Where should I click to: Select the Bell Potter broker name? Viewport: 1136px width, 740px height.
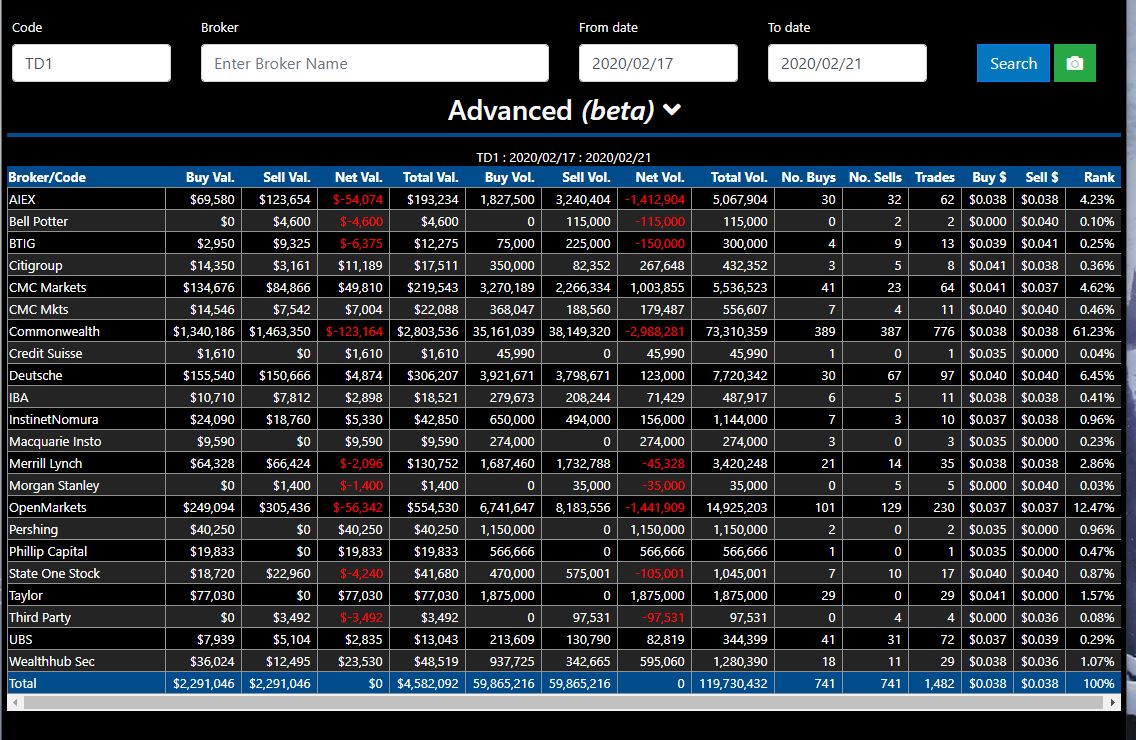tap(38, 222)
